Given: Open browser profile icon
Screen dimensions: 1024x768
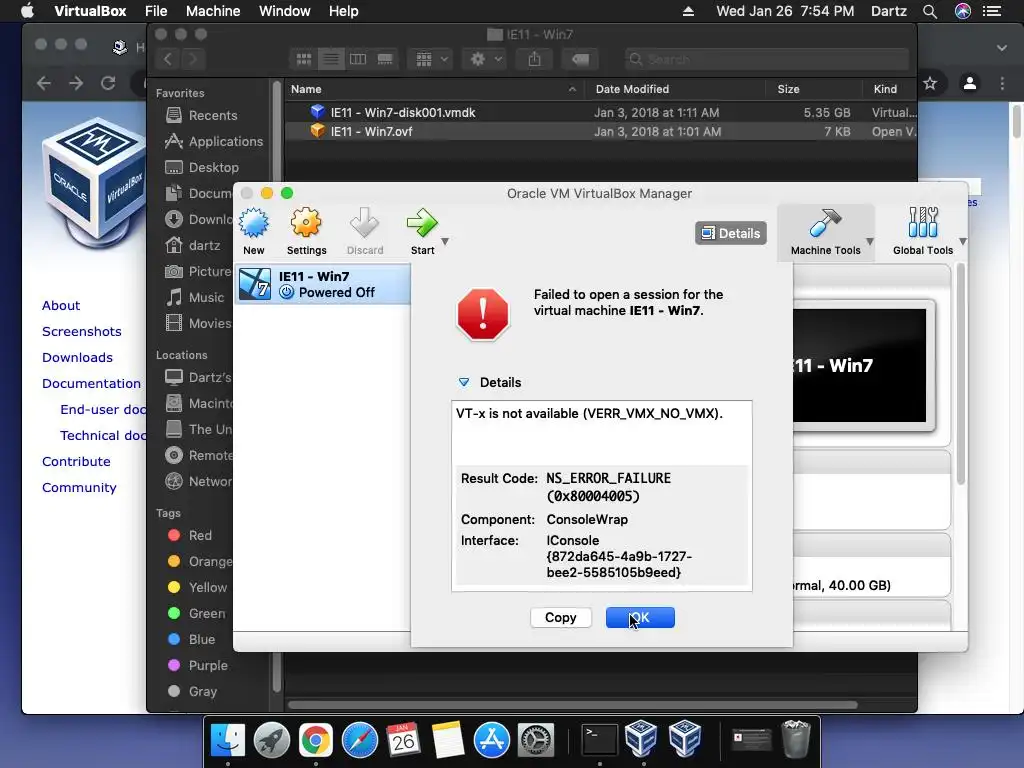Looking at the screenshot, I should (970, 83).
